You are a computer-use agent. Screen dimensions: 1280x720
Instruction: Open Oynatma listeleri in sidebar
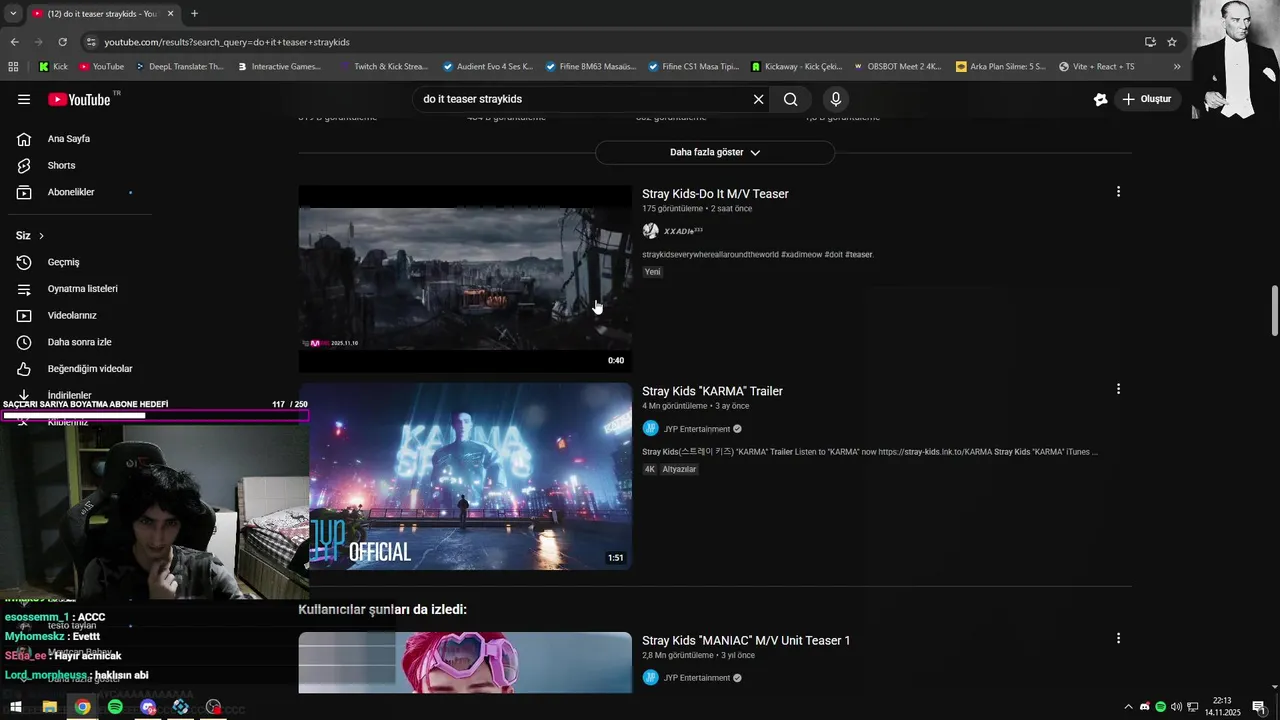coord(82,289)
